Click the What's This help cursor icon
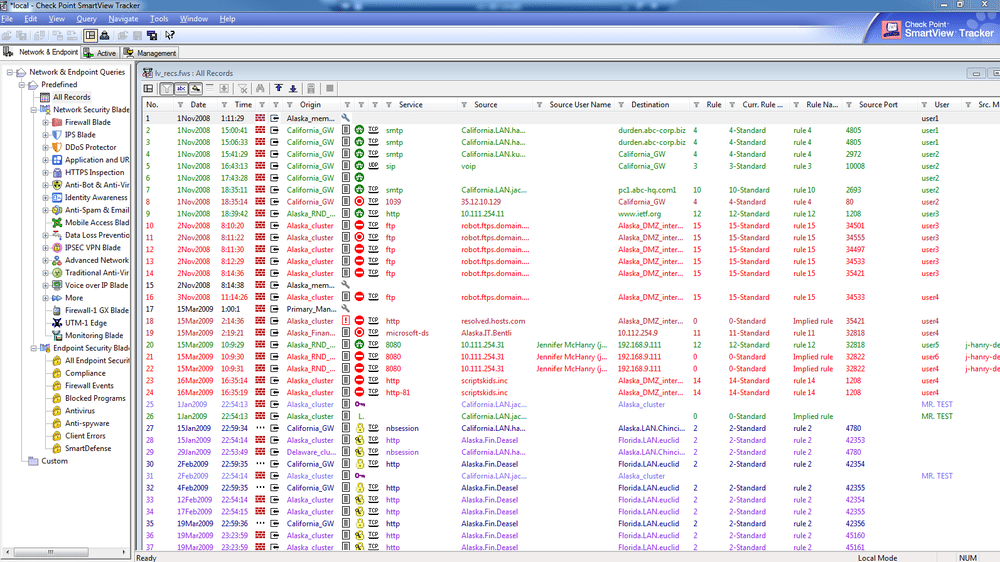Screen dimensions: 1000x562 point(170,35)
